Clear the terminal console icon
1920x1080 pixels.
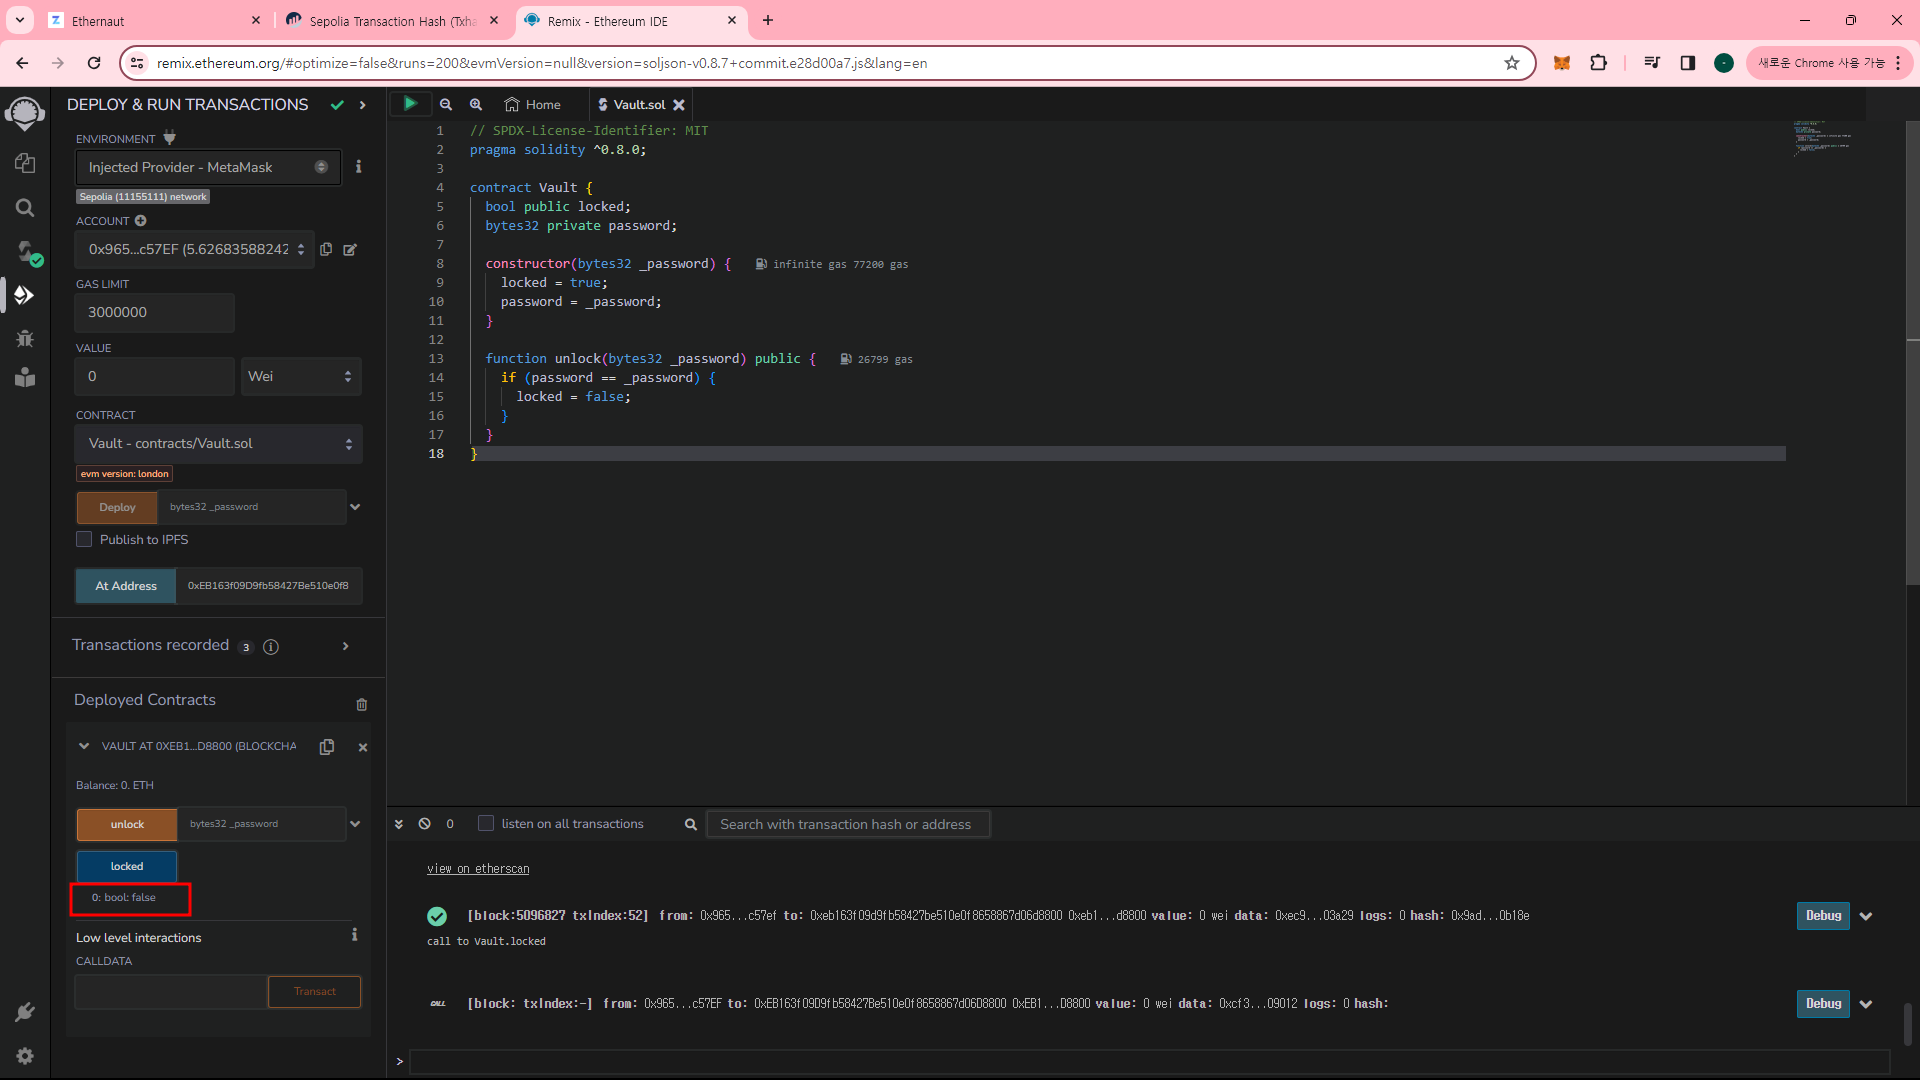(425, 824)
